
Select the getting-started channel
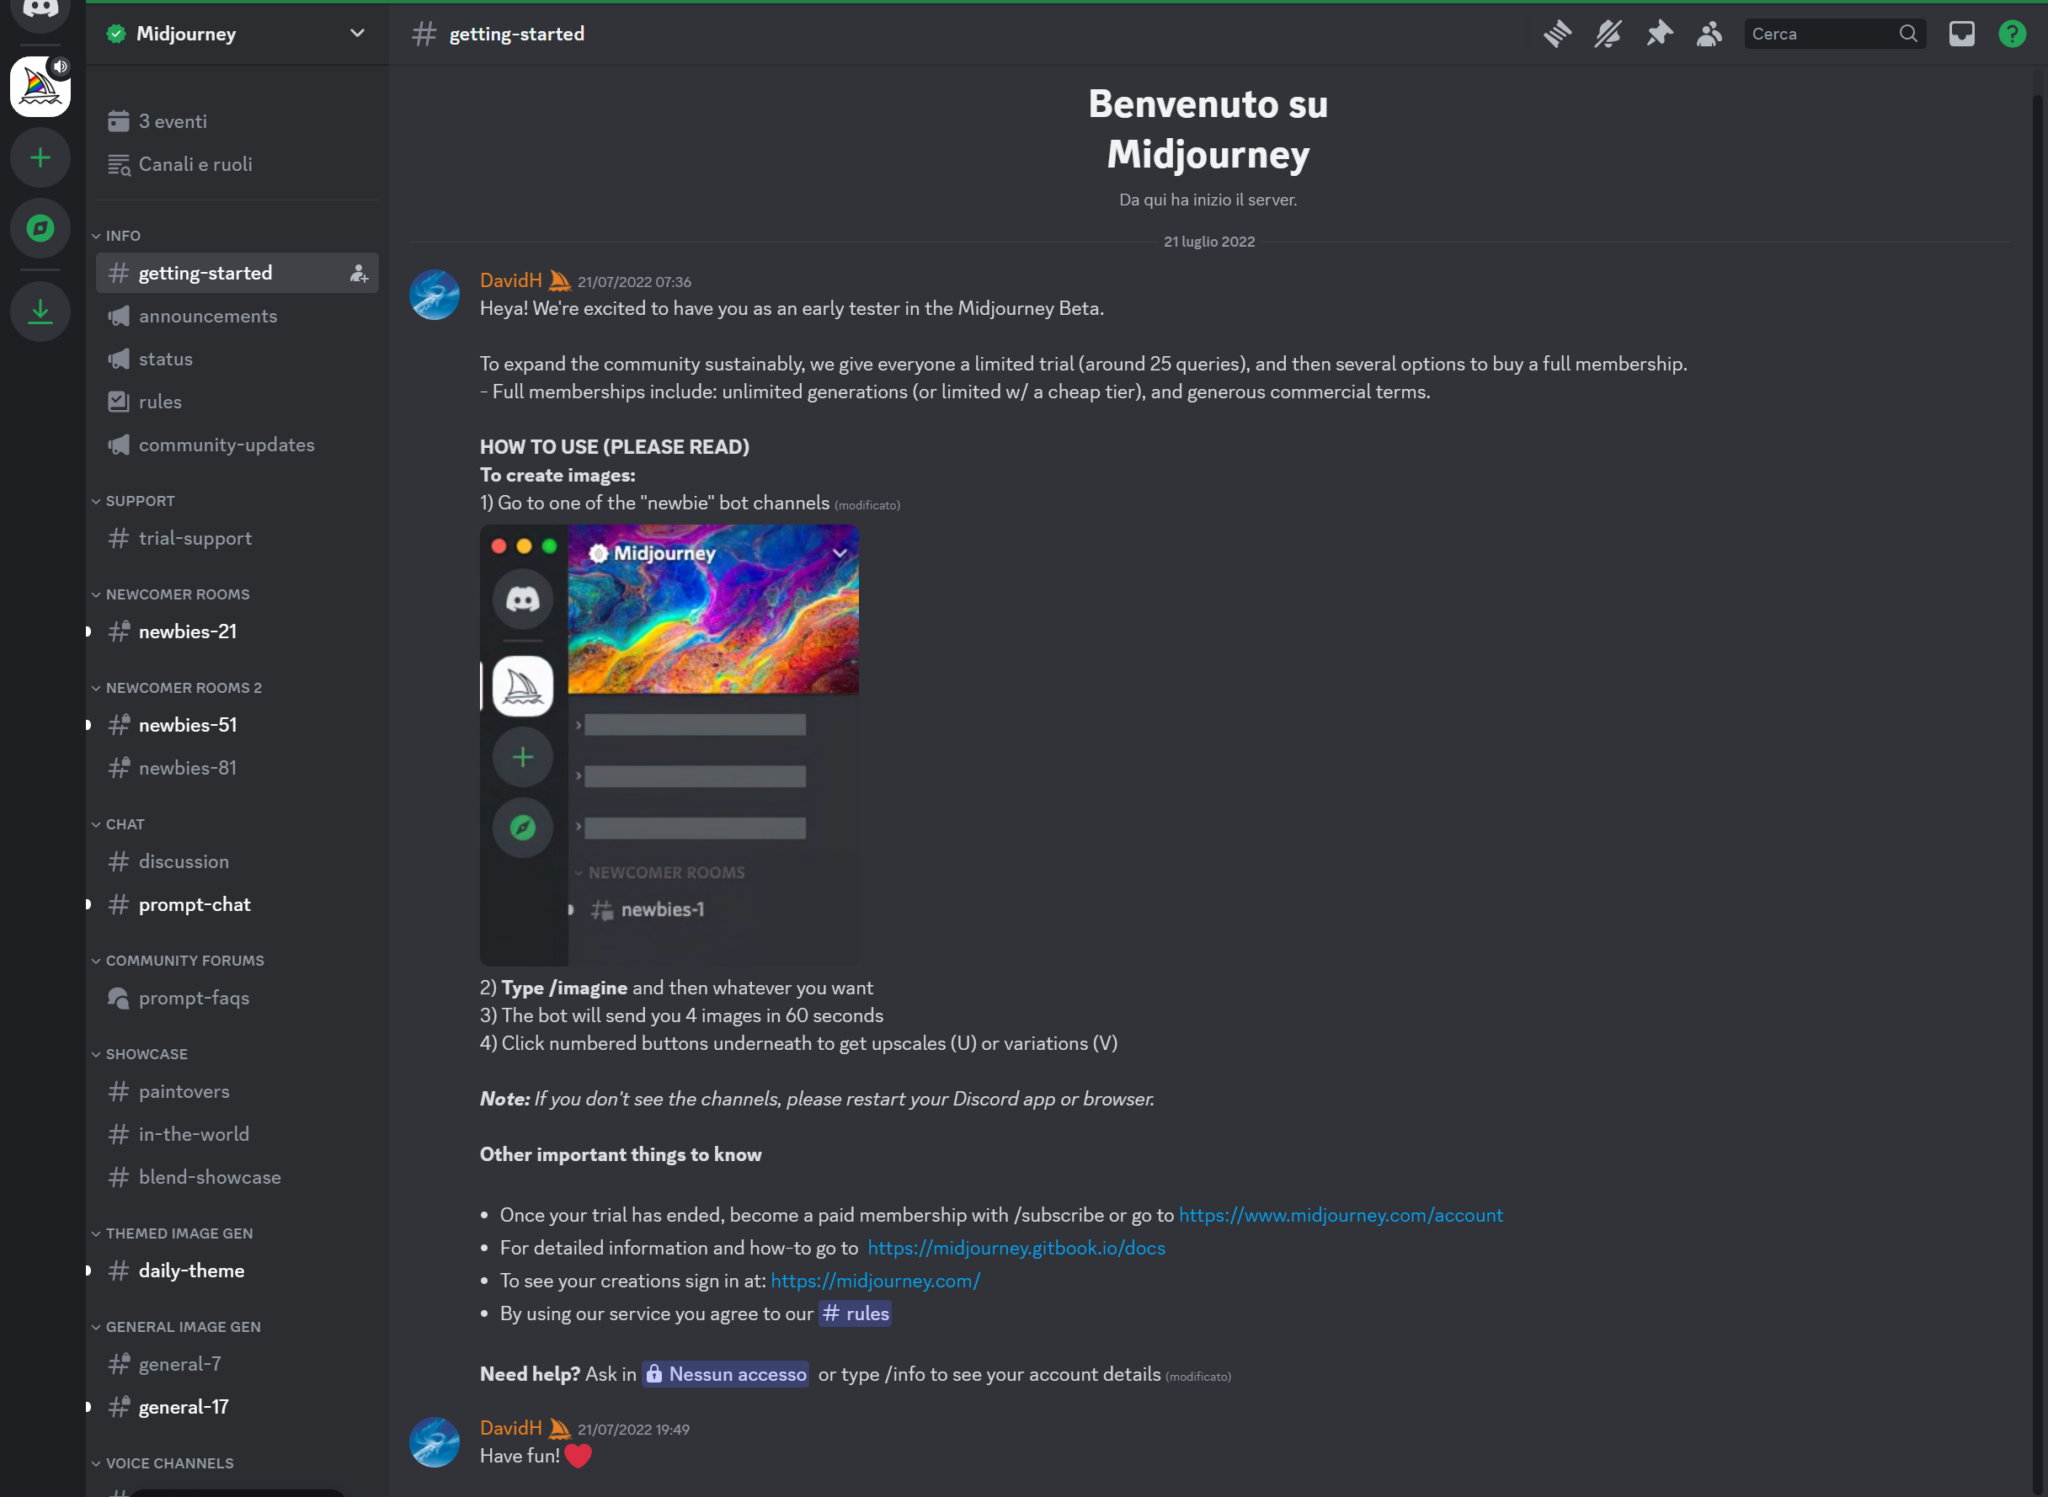205,272
